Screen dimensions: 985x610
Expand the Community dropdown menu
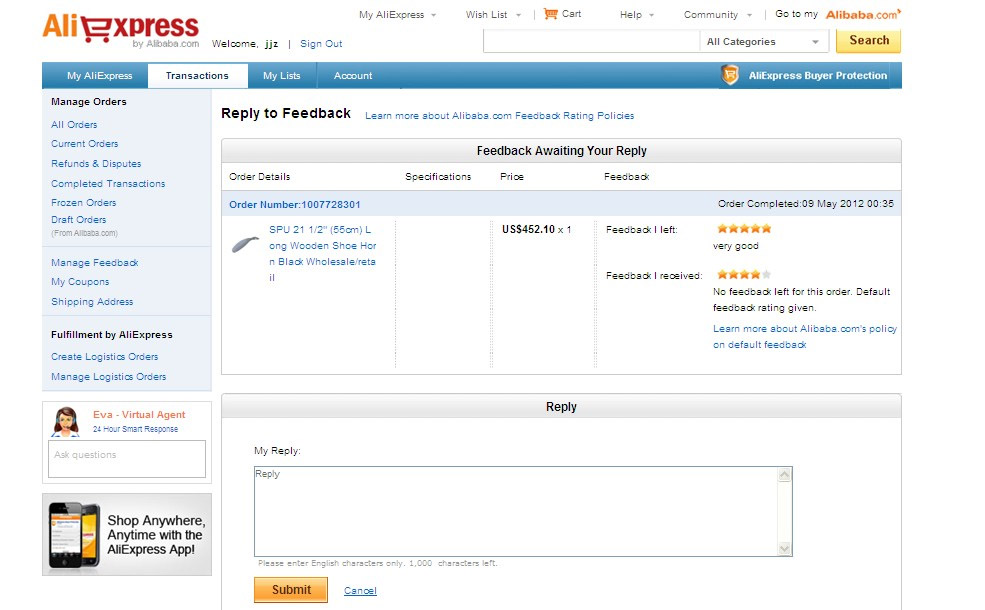tap(717, 15)
